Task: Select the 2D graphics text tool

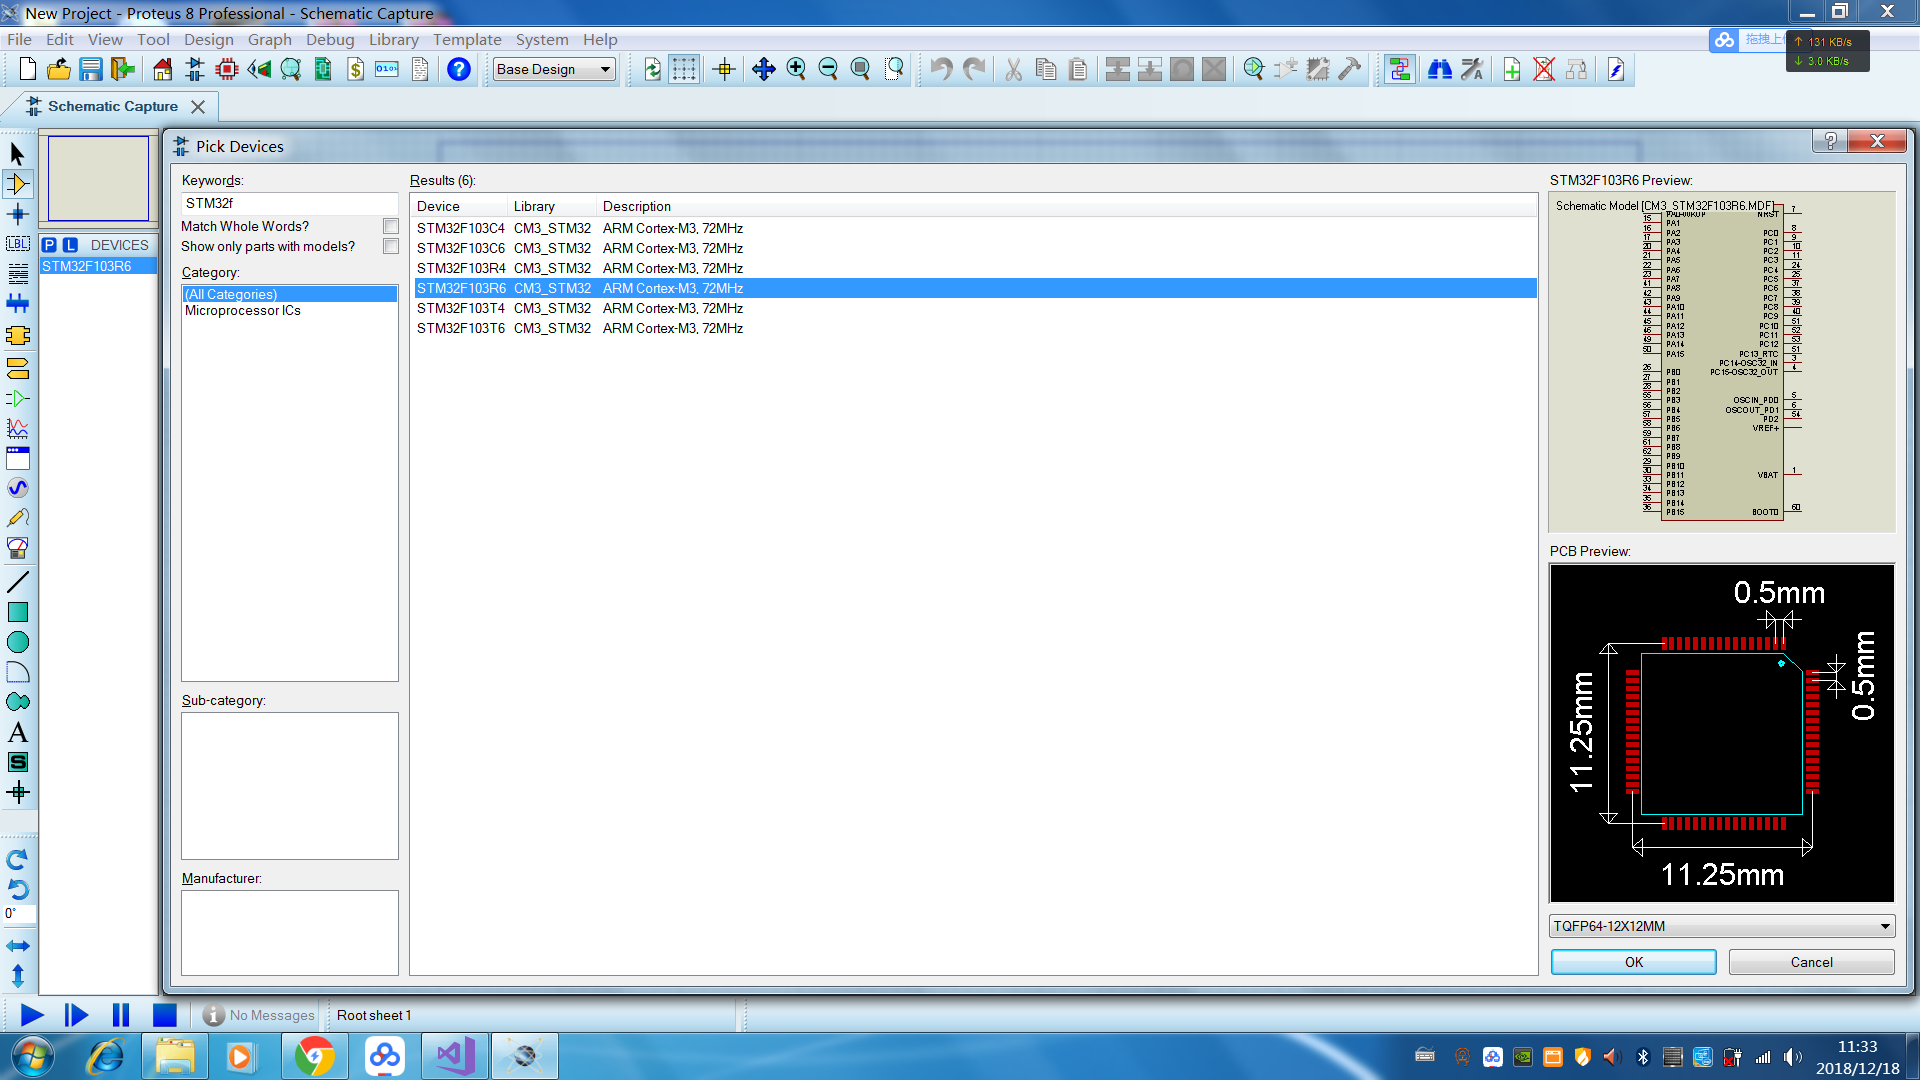Action: (x=18, y=732)
